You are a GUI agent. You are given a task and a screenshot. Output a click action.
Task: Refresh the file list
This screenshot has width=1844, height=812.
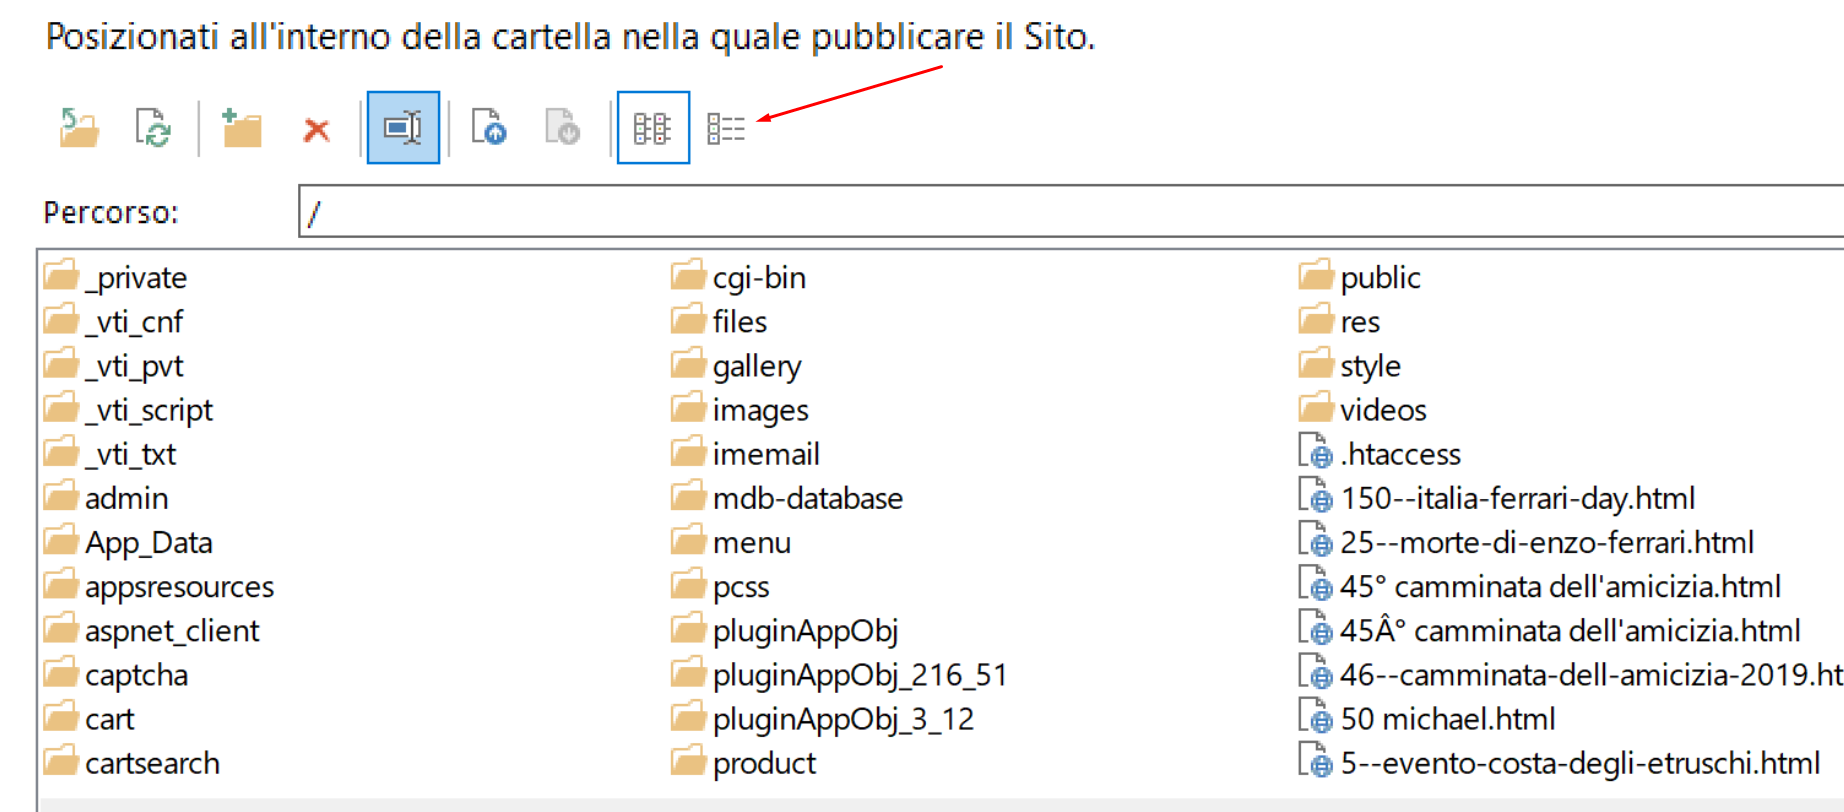pos(153,128)
